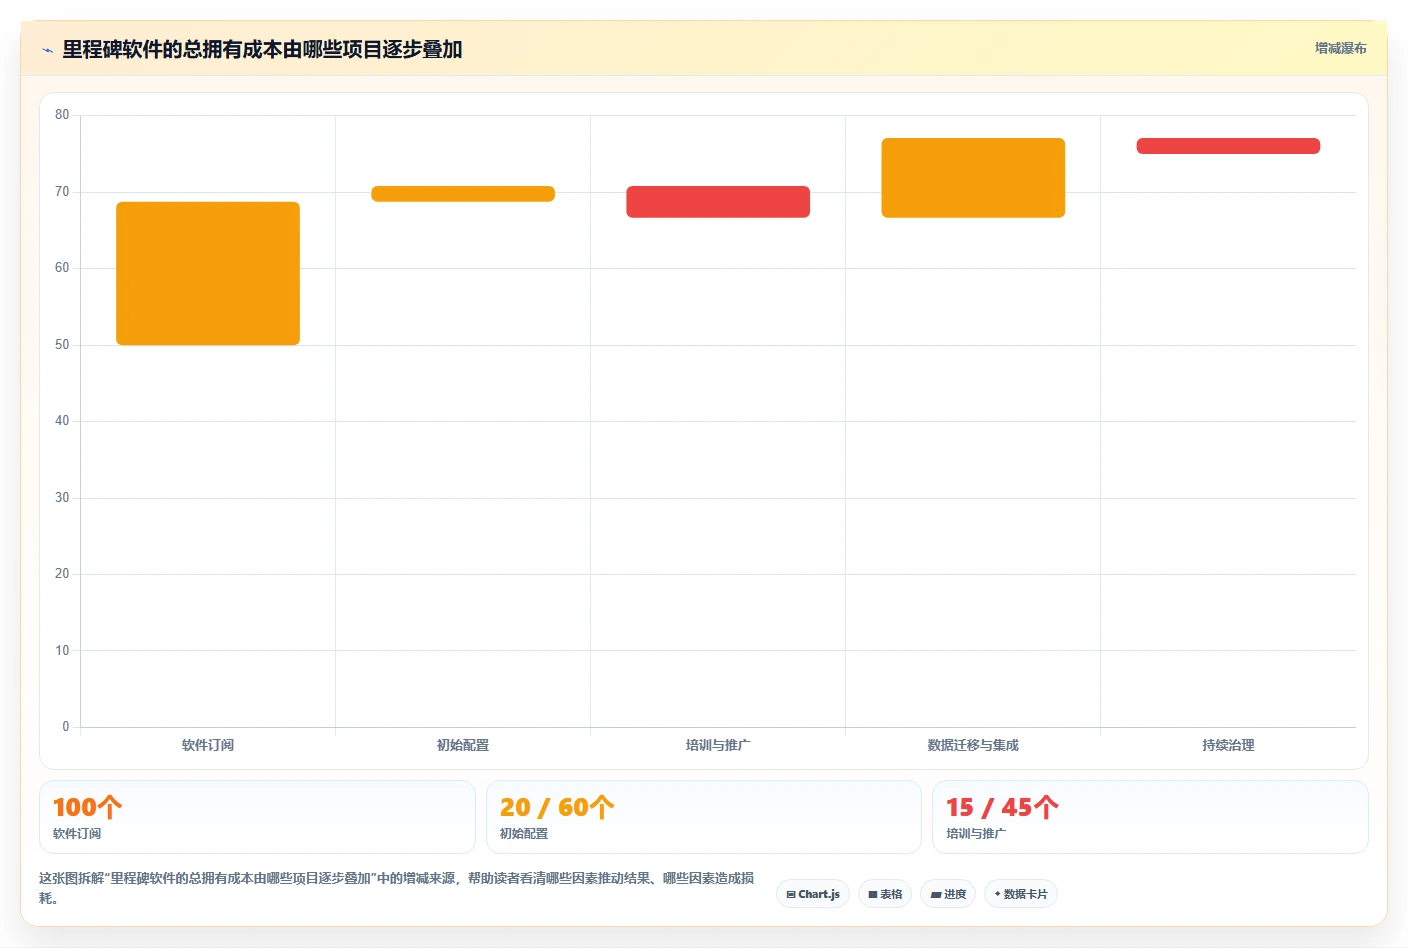The width and height of the screenshot is (1408, 948).
Task: Open the 15 / 45个 培训与推广 card
Action: click(1150, 817)
